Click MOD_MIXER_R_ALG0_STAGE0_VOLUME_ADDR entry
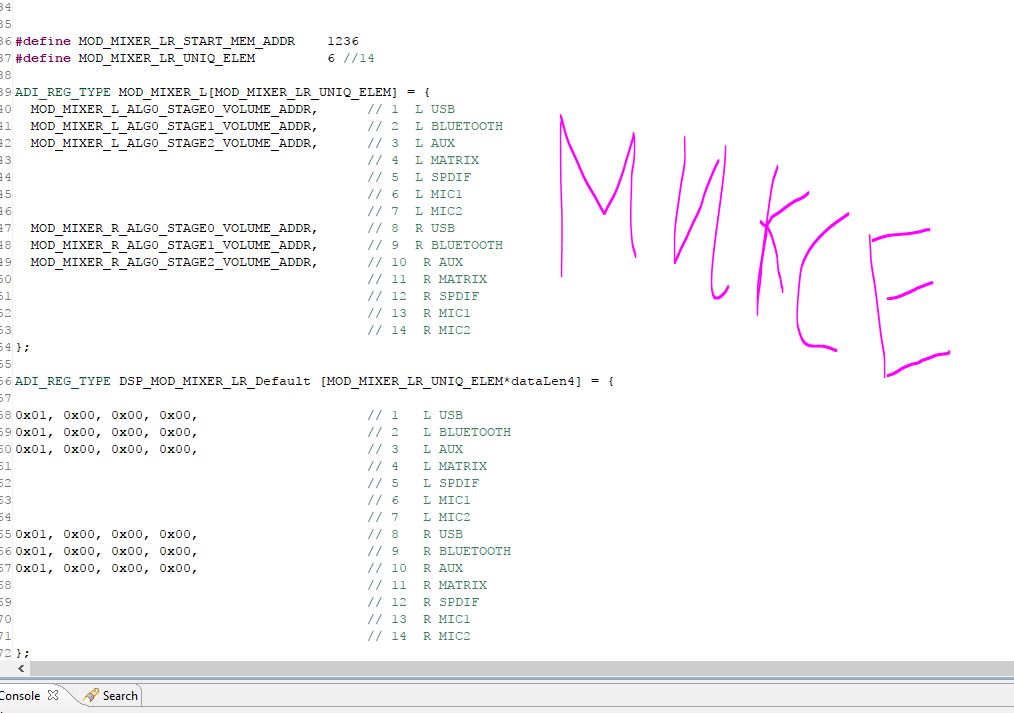Image resolution: width=1014 pixels, height=713 pixels. pos(173,228)
